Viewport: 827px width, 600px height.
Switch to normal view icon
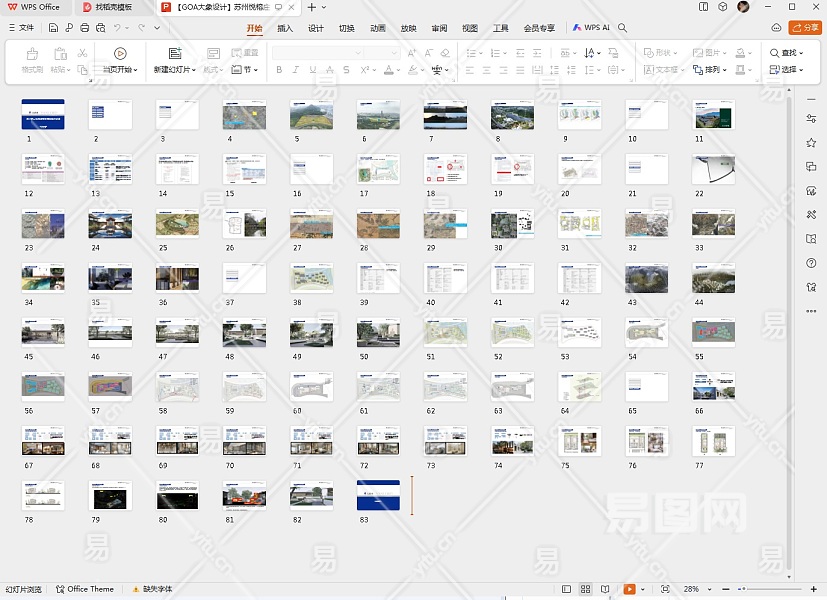(x=567, y=589)
